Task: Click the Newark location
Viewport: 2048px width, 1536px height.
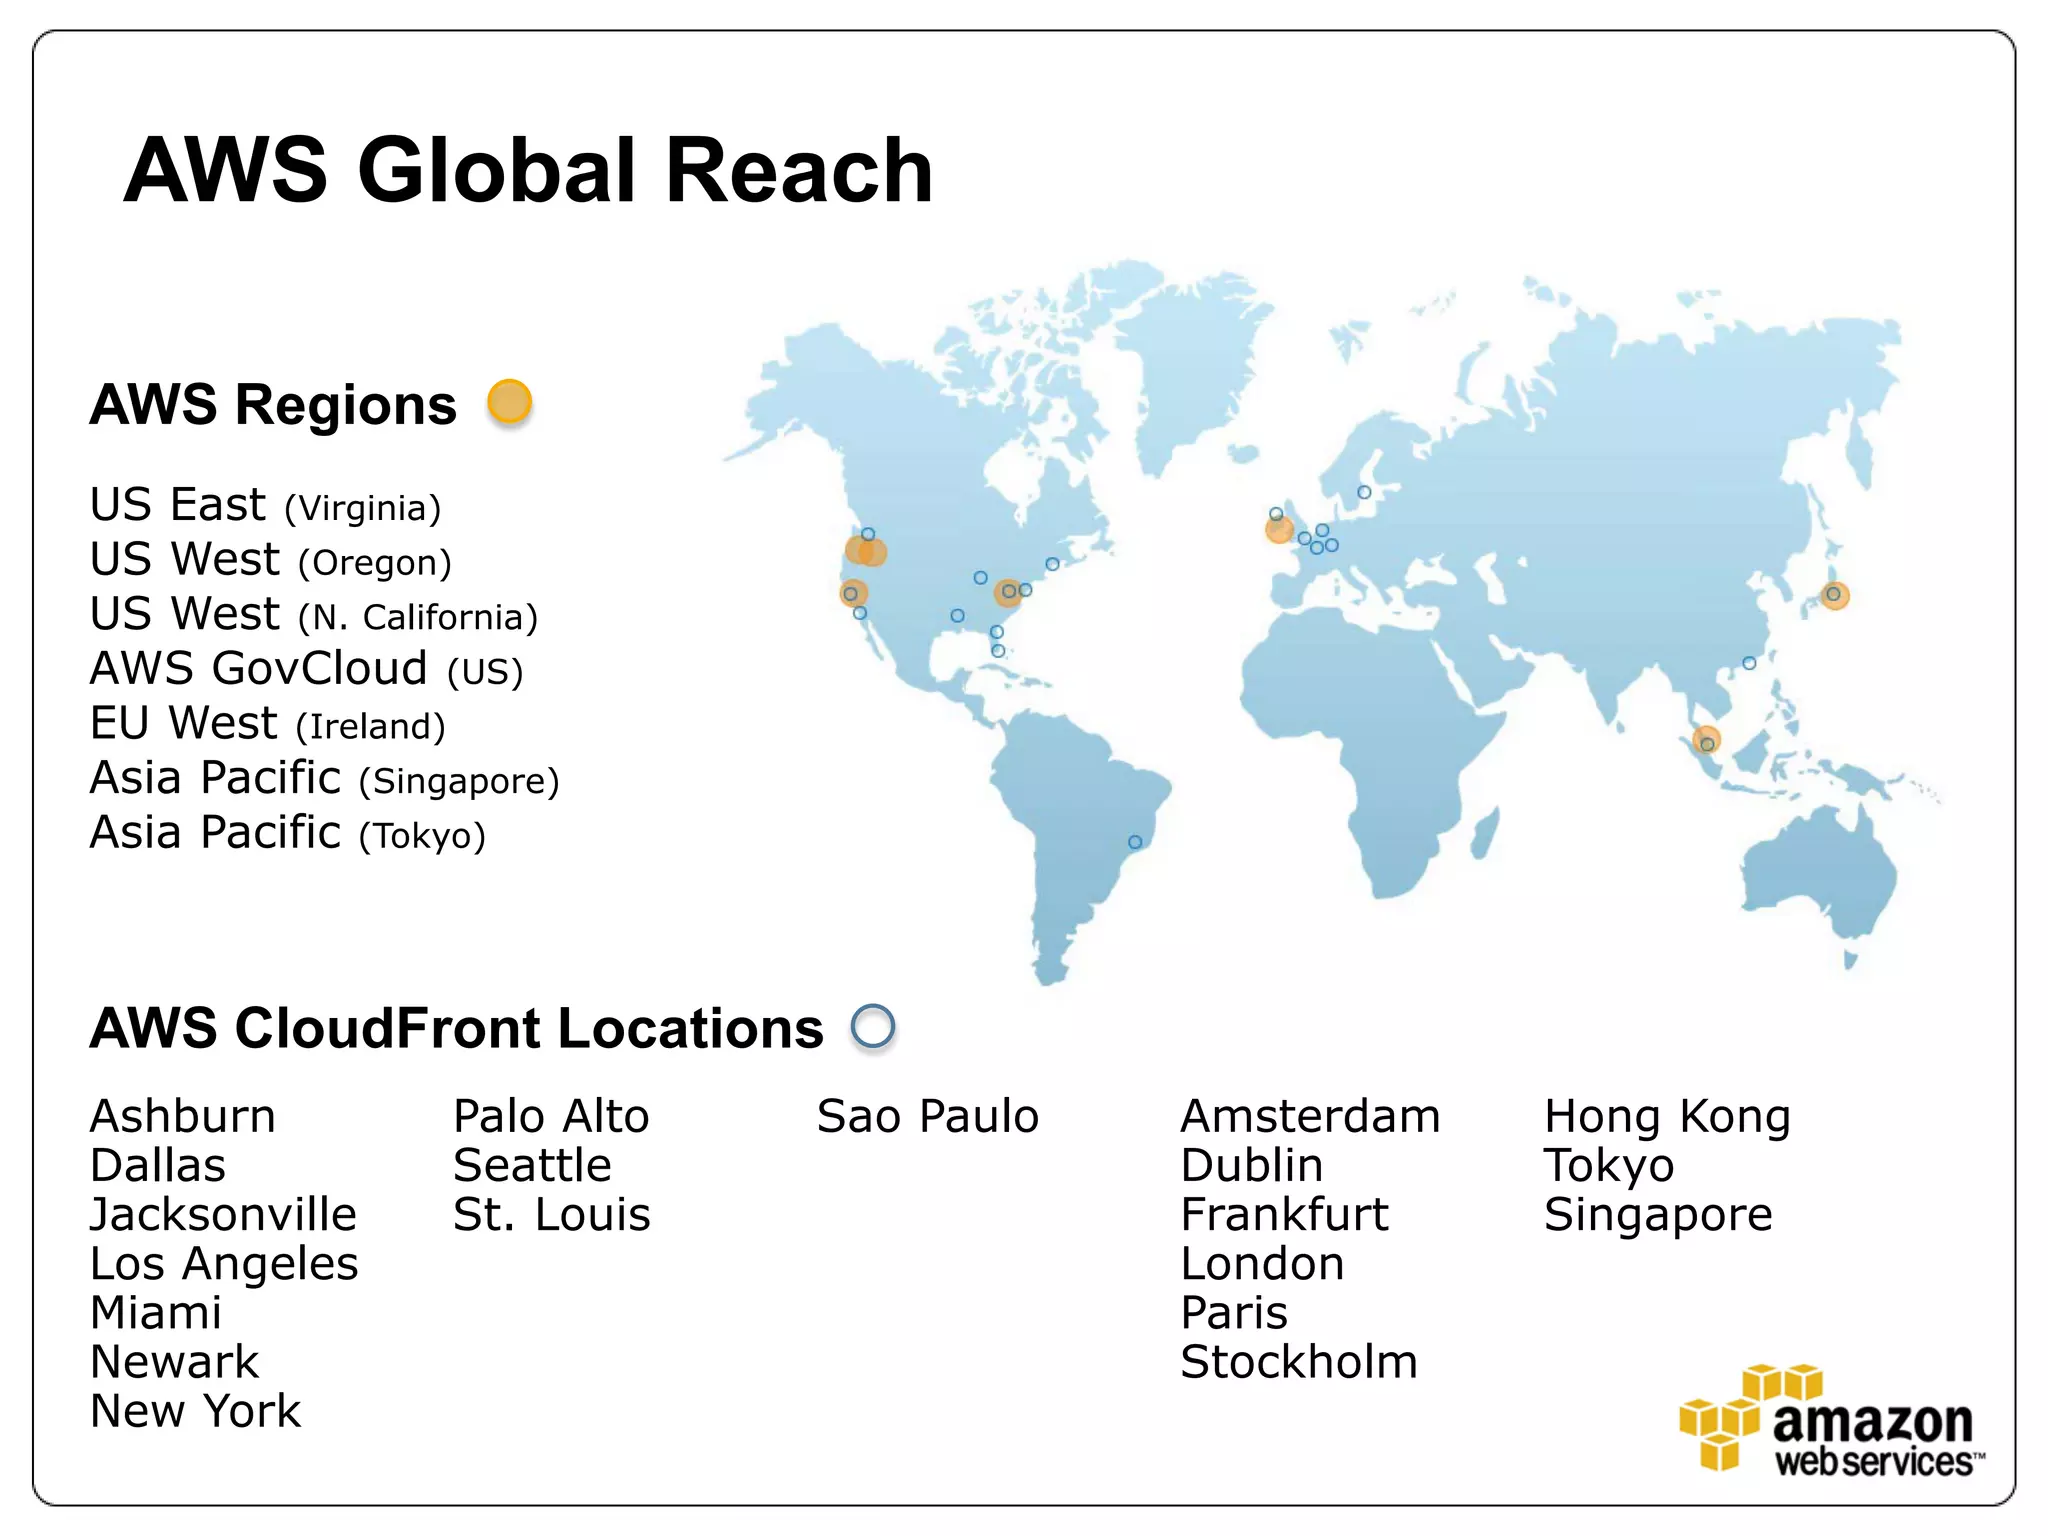Action: click(175, 1361)
